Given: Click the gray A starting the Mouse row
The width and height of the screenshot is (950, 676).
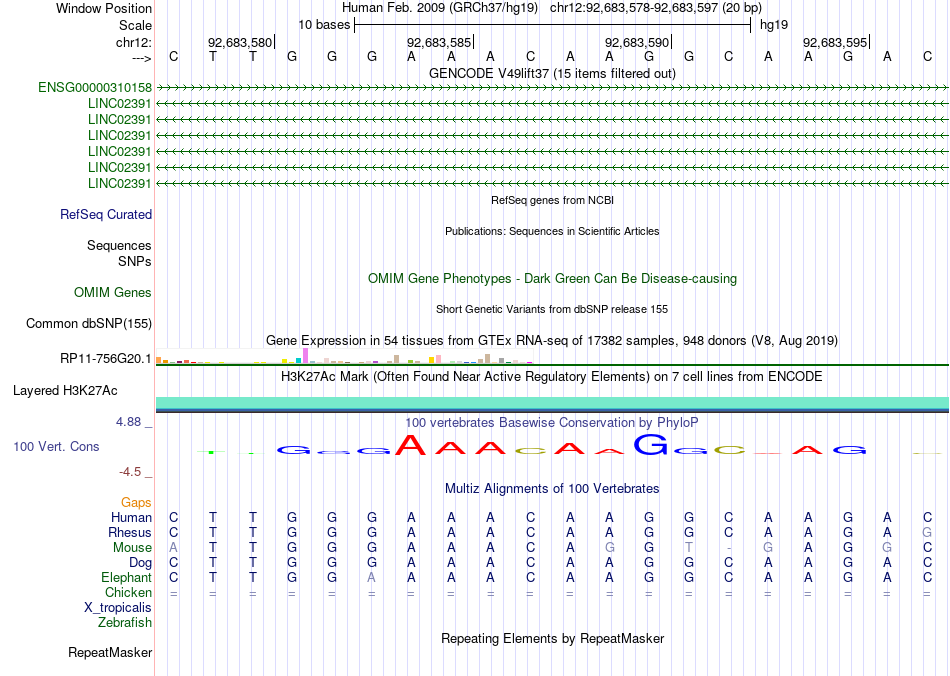Looking at the screenshot, I should [x=174, y=548].
